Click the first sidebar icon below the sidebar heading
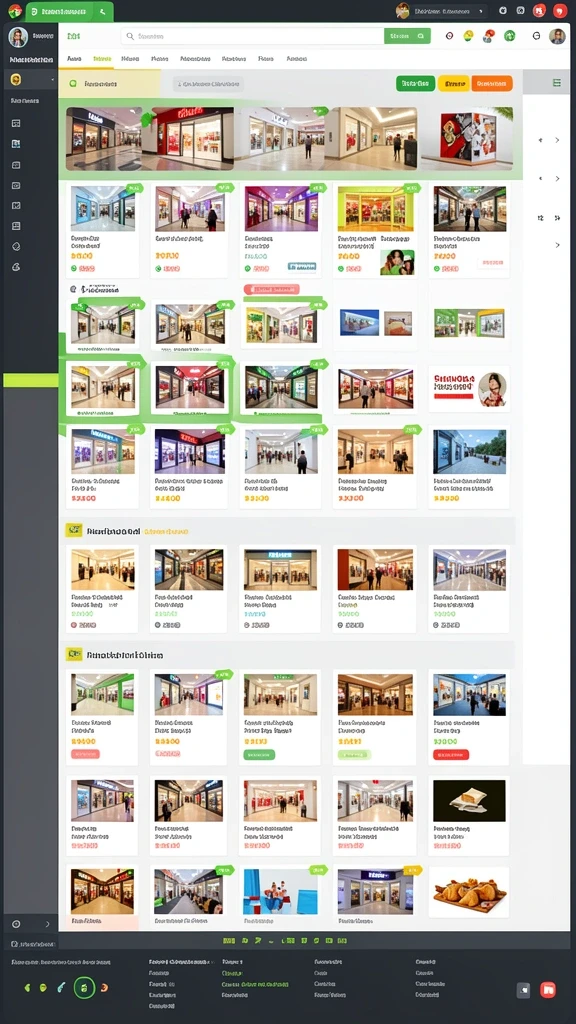This screenshot has width=576, height=1024. click(16, 123)
